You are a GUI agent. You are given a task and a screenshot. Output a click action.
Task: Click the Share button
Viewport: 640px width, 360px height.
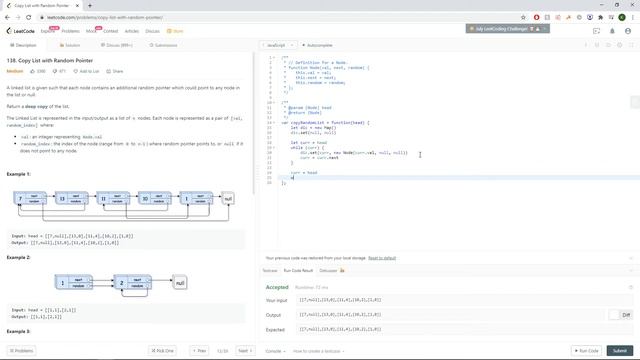(x=115, y=71)
